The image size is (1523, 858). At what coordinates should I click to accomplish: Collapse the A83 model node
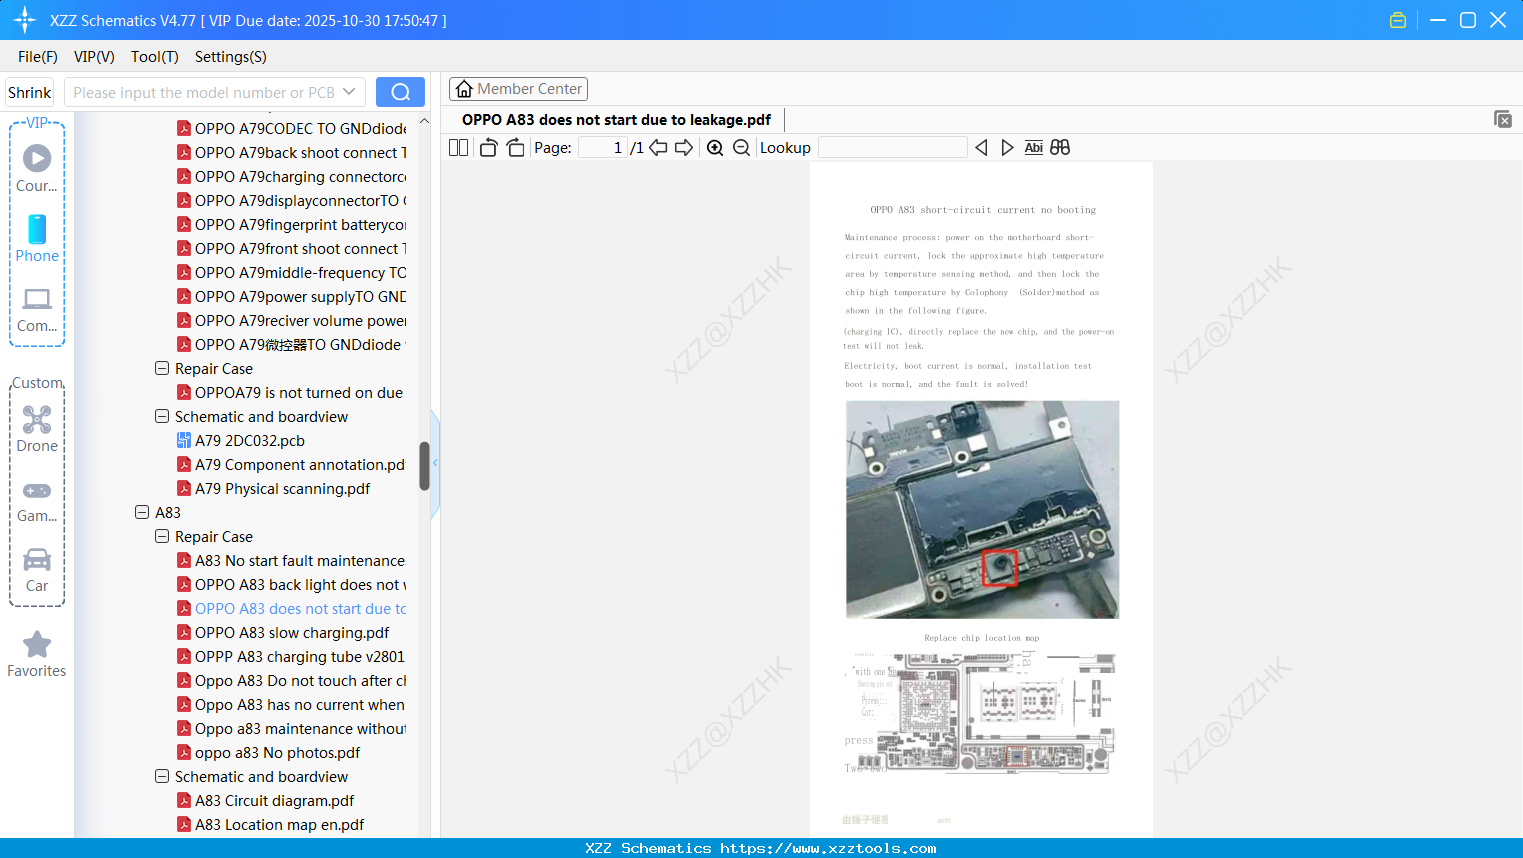[142, 512]
